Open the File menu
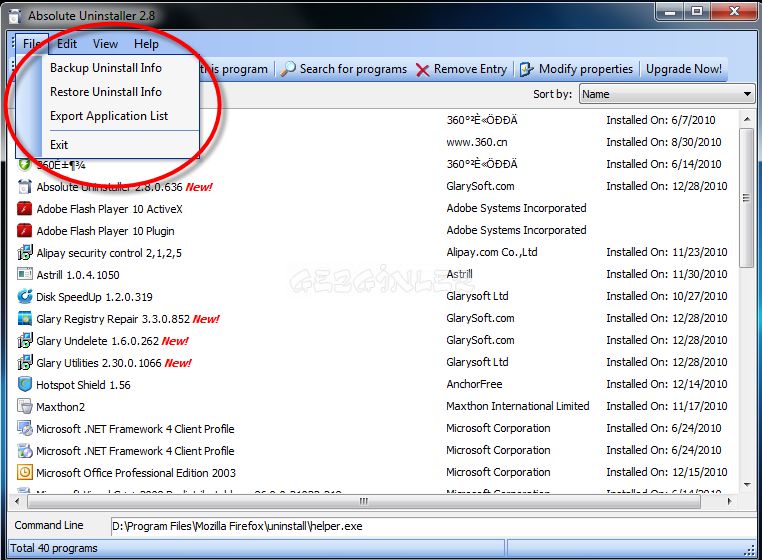This screenshot has width=762, height=560. click(32, 44)
